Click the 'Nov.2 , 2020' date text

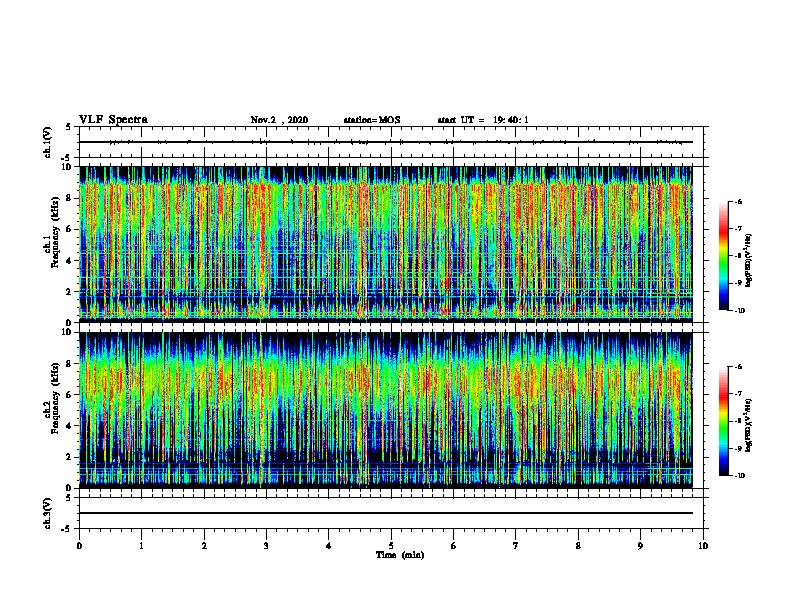(279, 120)
